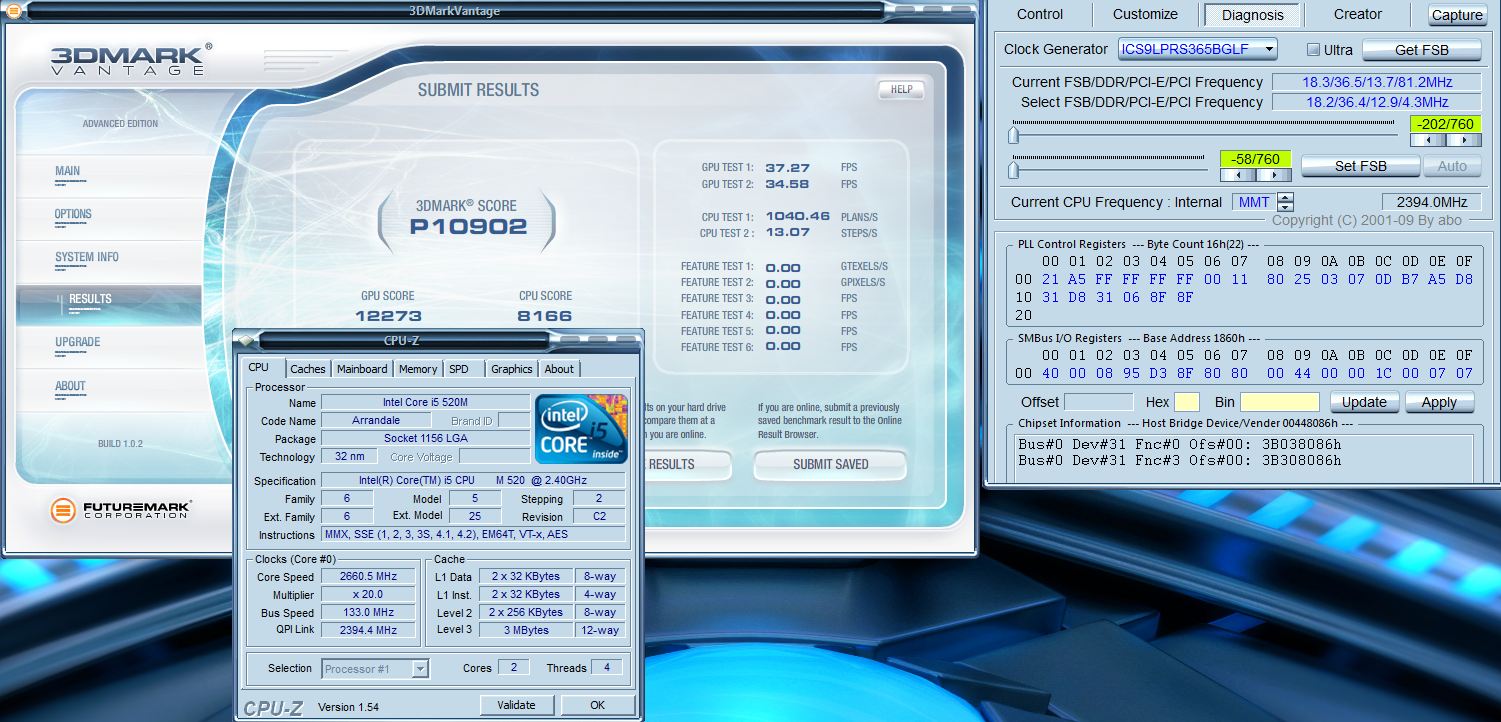Image resolution: width=1501 pixels, height=722 pixels.
Task: Click the P10902 3DMark score
Action: point(468,226)
